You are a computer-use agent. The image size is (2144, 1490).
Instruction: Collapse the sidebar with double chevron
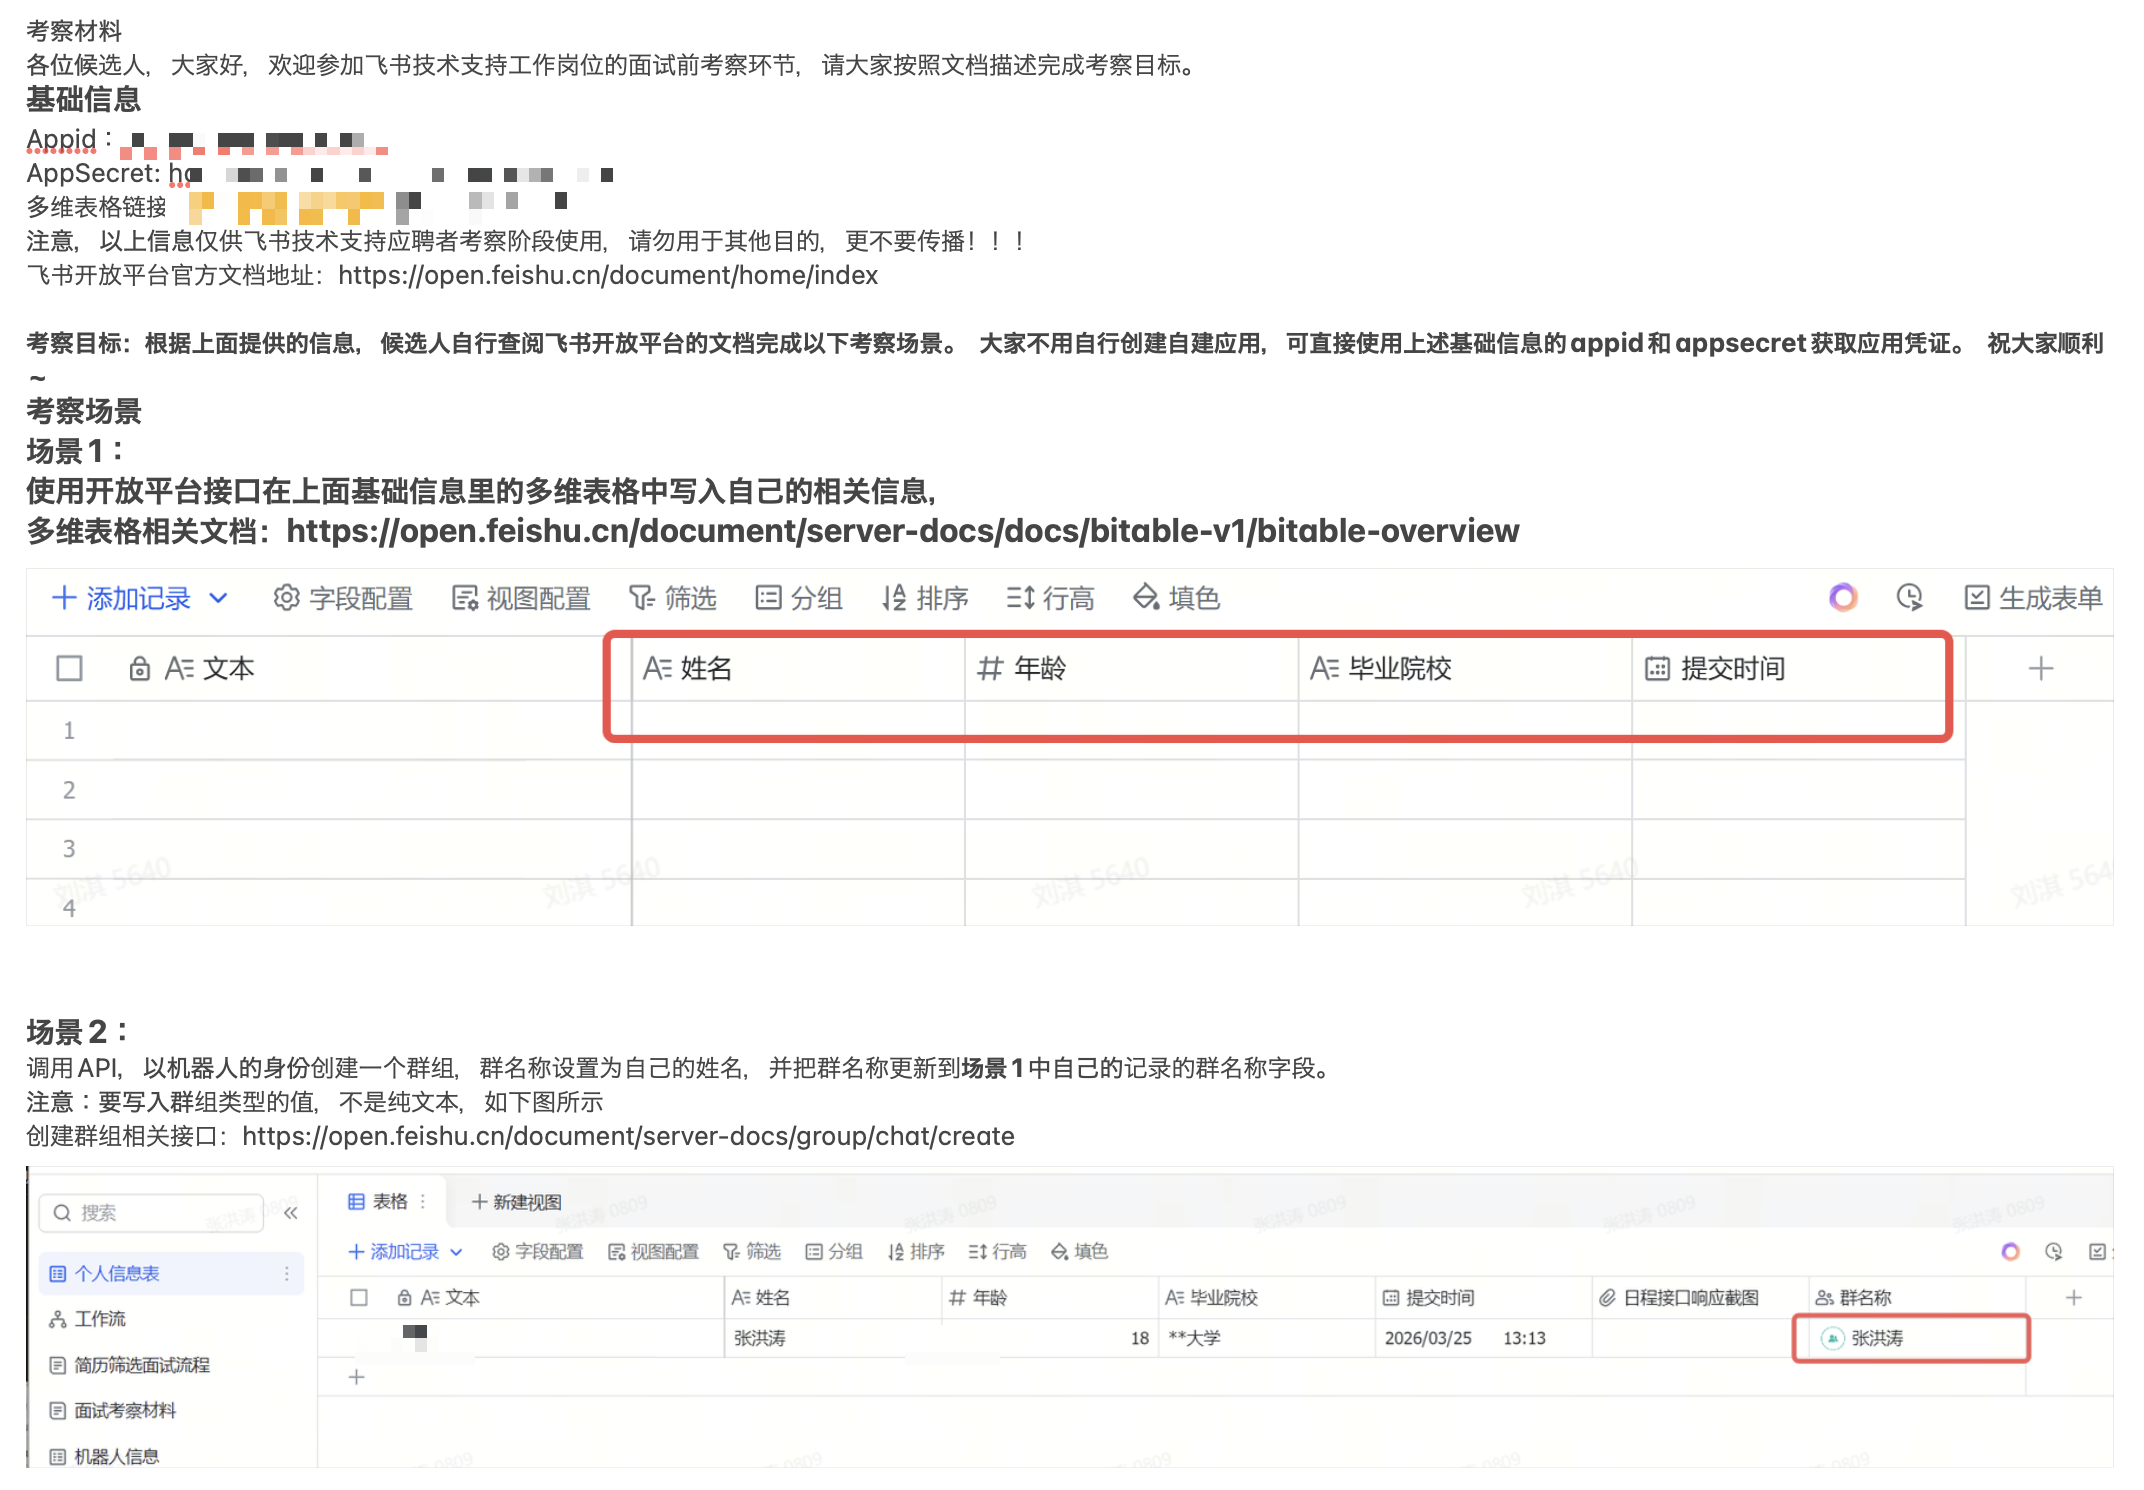click(289, 1212)
